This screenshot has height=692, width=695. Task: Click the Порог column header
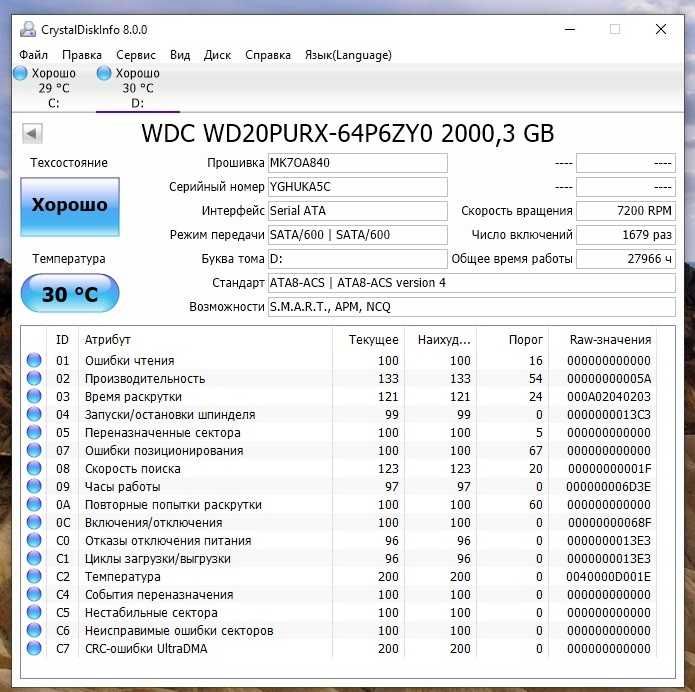point(513,340)
